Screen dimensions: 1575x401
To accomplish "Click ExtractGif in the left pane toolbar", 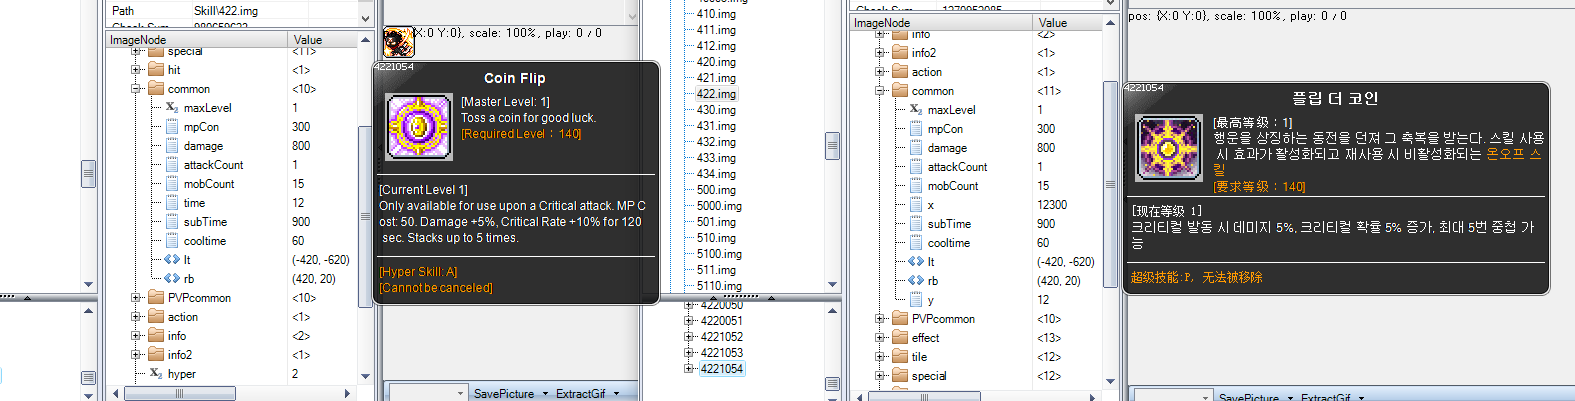I will 580,394.
